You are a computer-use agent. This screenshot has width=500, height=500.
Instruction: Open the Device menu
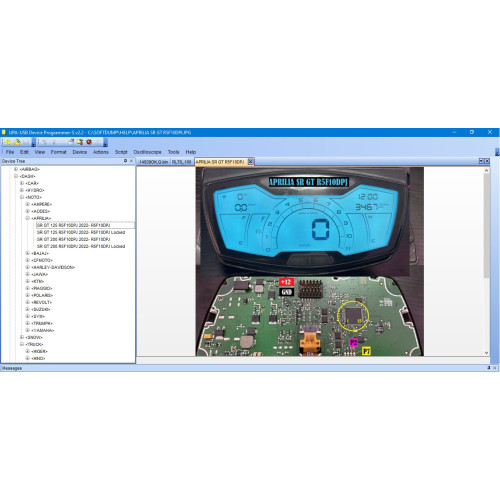[x=80, y=152]
